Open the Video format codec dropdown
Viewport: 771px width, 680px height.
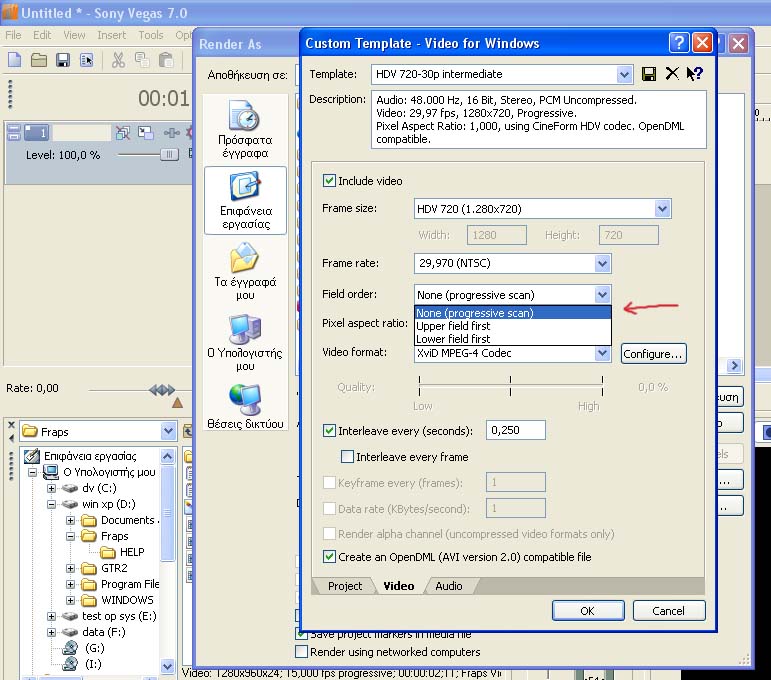(x=602, y=353)
